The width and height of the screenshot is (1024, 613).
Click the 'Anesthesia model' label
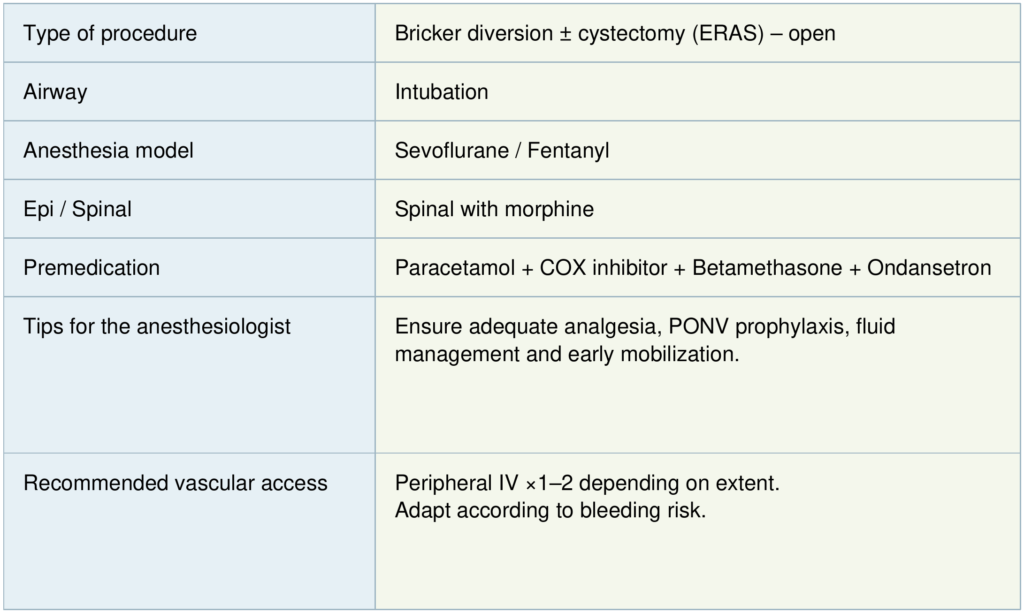[x=108, y=151]
